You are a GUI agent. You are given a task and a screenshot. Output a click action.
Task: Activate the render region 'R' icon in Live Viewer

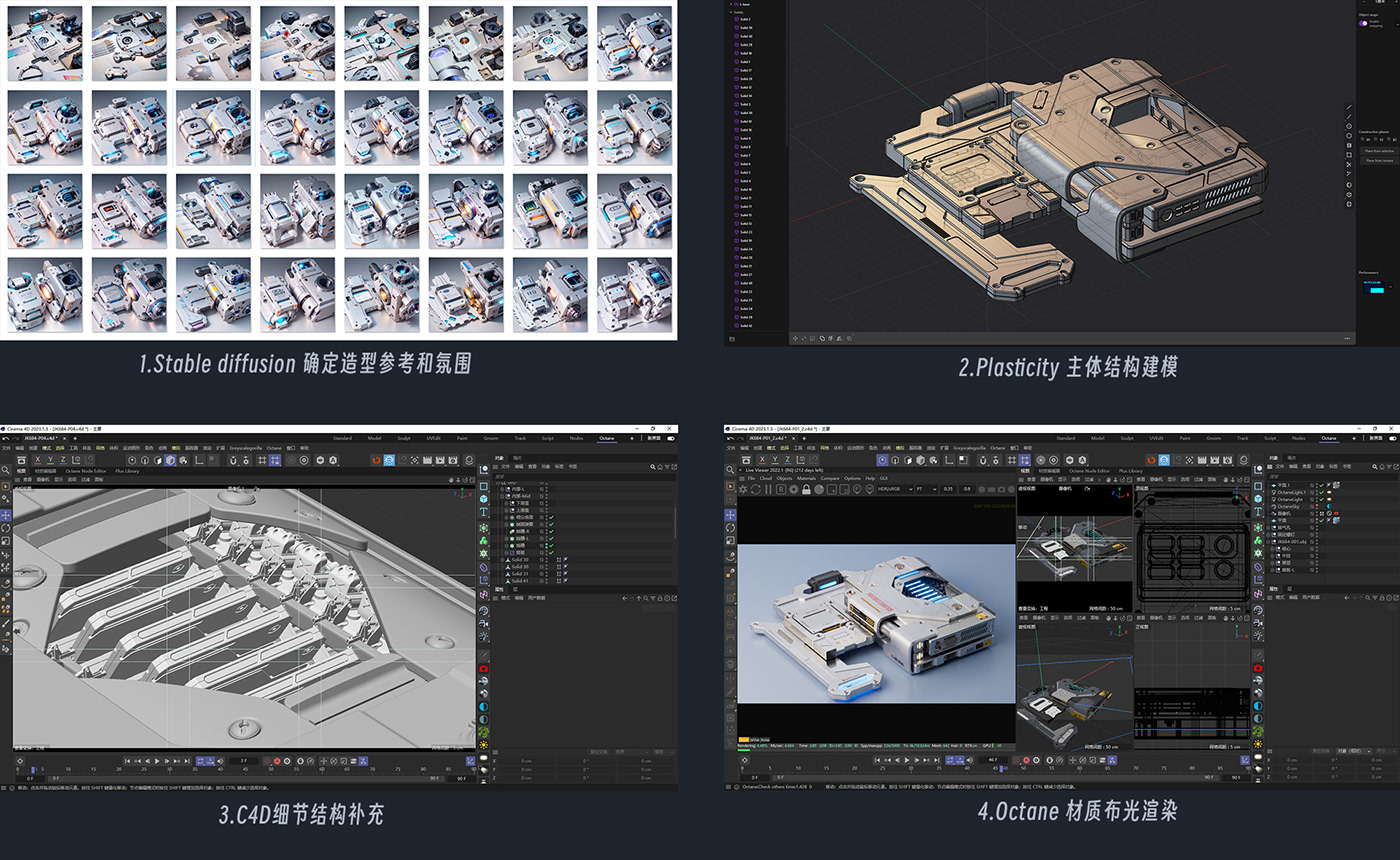(782, 489)
